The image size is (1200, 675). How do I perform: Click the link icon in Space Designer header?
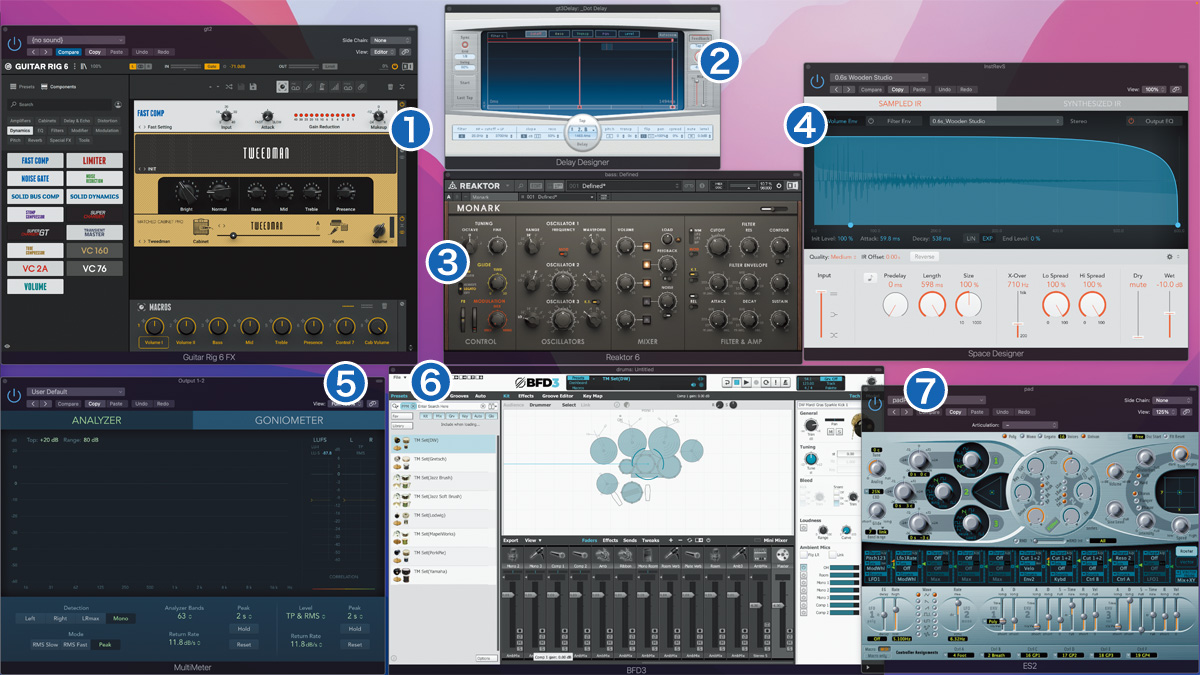(x=1176, y=89)
